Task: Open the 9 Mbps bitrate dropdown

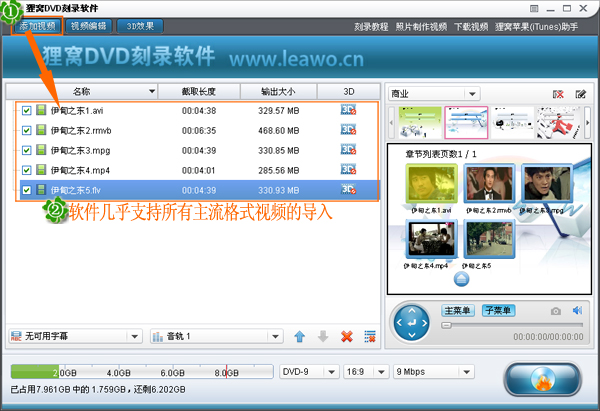Action: [466, 372]
